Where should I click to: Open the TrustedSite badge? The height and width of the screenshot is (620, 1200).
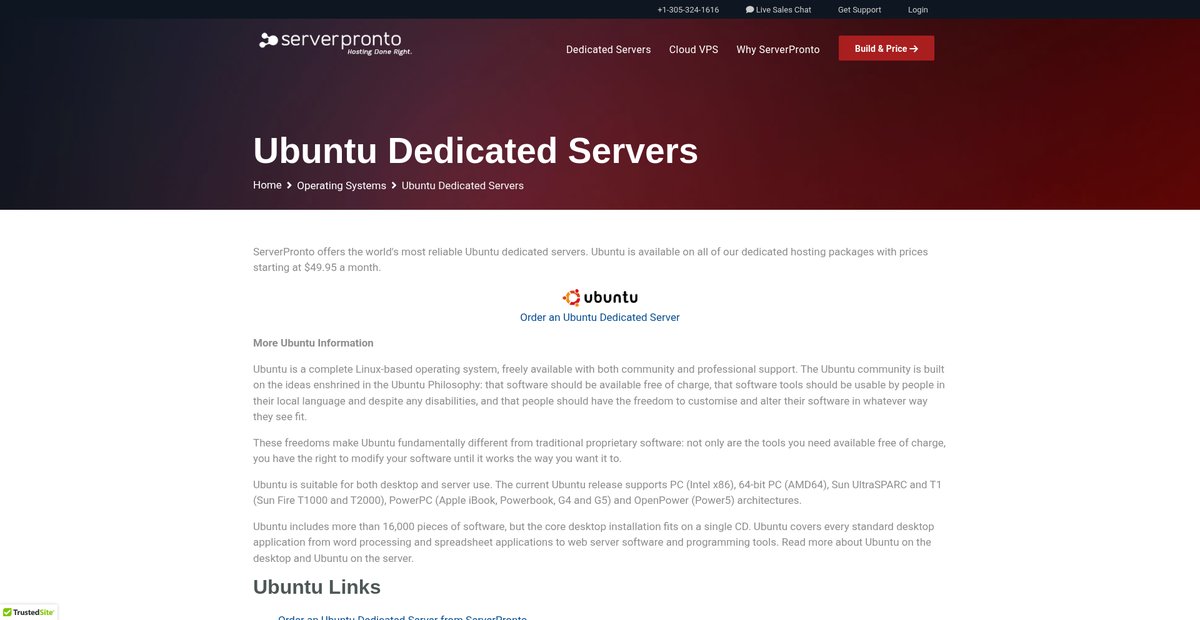[x=29, y=612]
